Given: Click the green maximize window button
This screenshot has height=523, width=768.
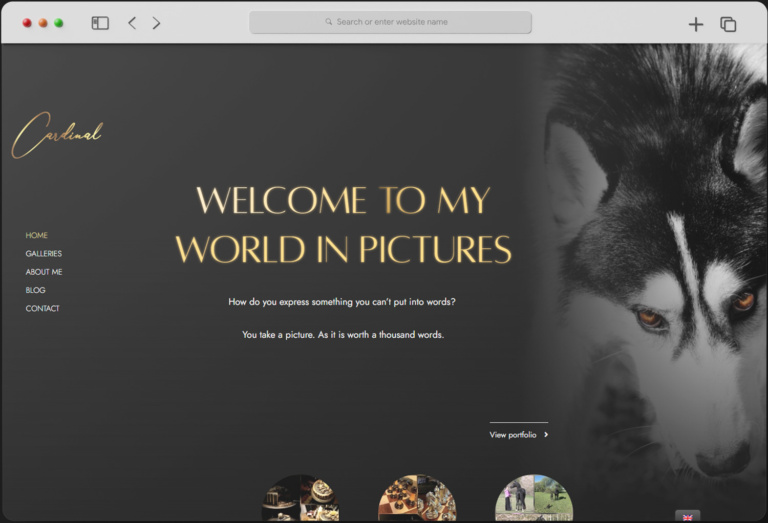Looking at the screenshot, I should click(x=59, y=23).
